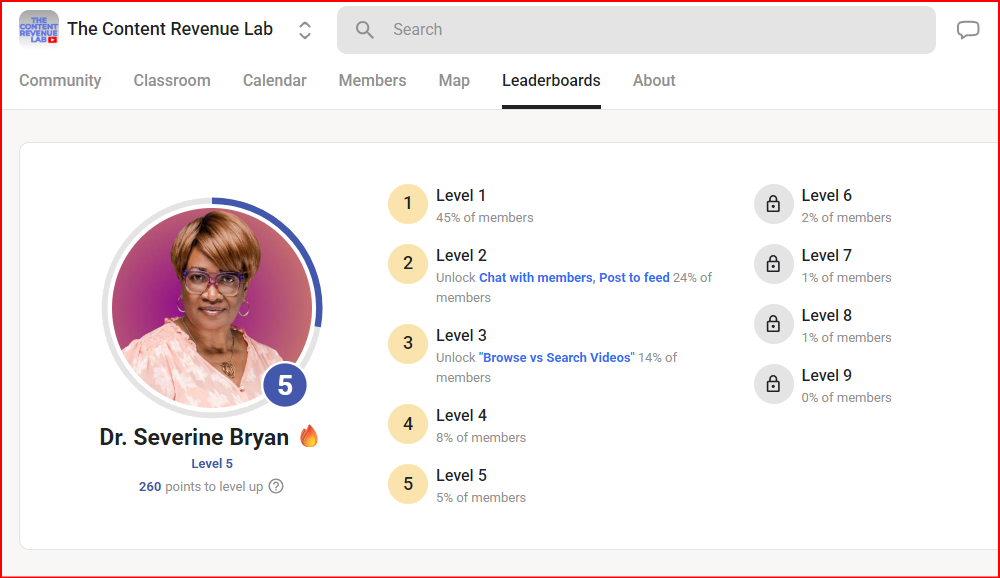Viewport: 1000px width, 578px height.
Task: Open the "Browse vs Search Videos" link
Action: coord(556,358)
